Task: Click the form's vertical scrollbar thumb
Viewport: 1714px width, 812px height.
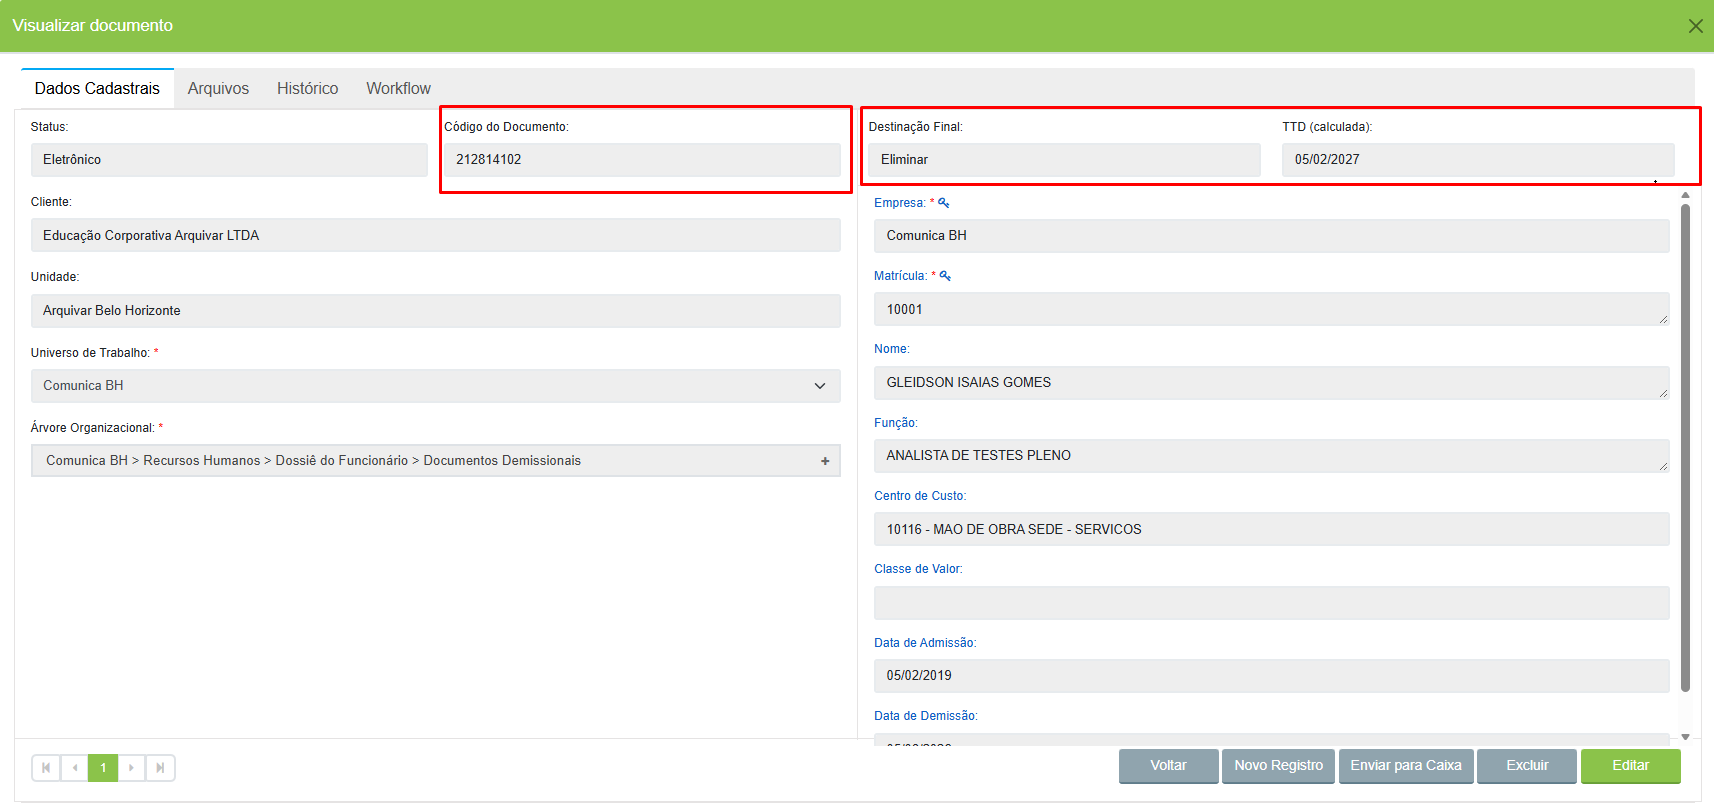Action: coord(1685,448)
